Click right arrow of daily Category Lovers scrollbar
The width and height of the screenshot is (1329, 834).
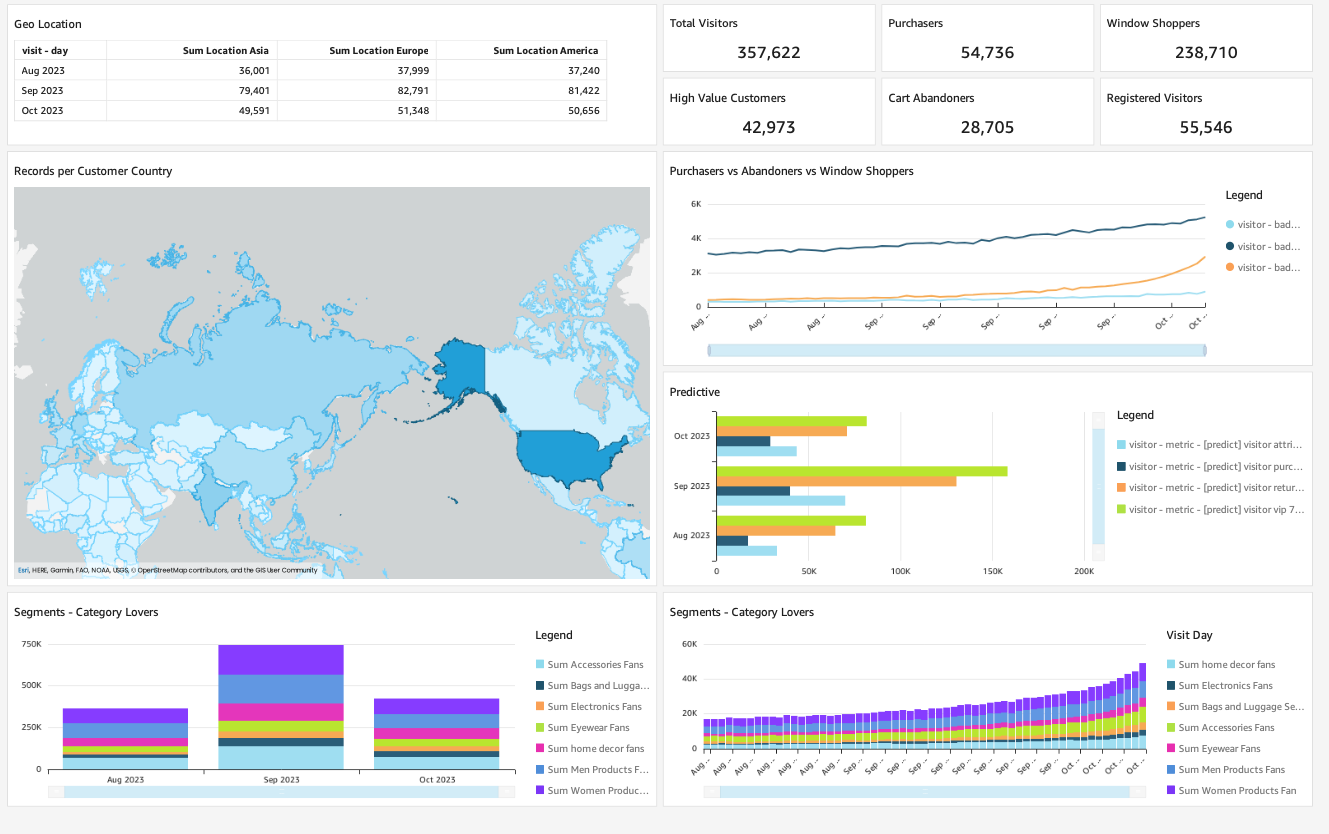coord(1146,792)
